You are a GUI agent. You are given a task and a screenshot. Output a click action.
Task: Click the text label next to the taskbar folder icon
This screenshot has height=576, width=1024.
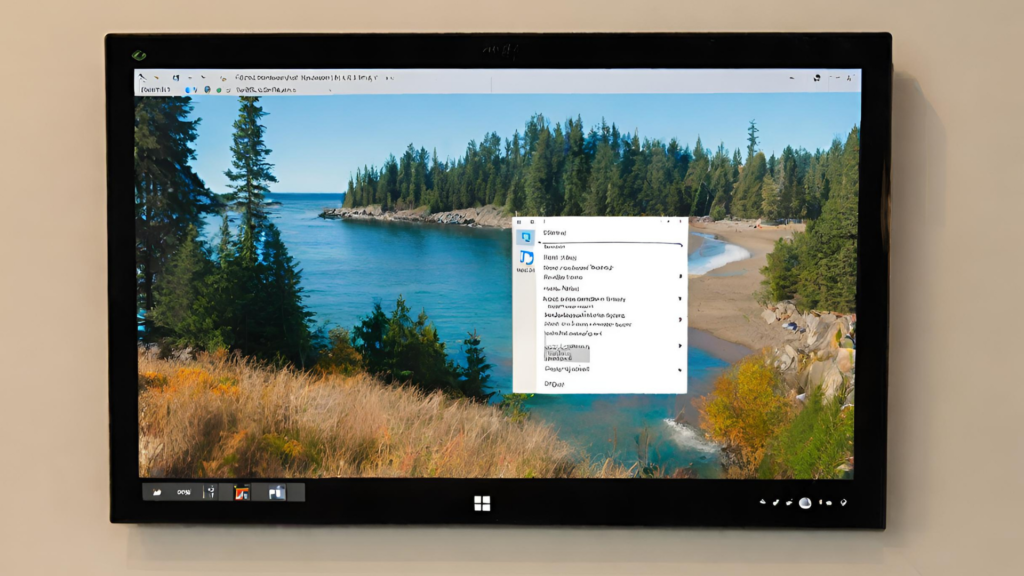[x=184, y=492]
